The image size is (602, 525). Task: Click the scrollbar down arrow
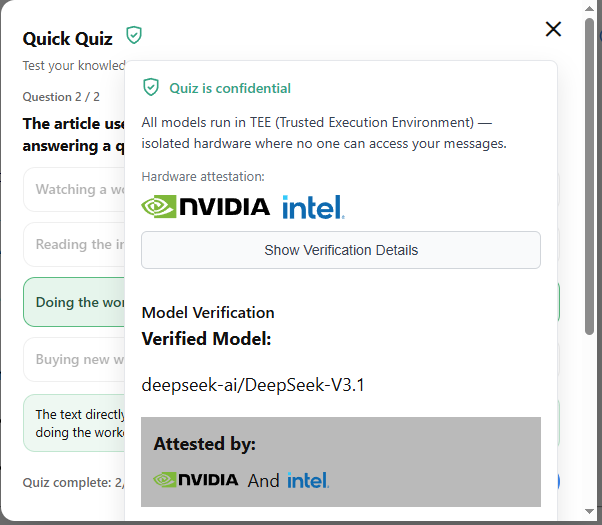pyautogui.click(x=589, y=511)
